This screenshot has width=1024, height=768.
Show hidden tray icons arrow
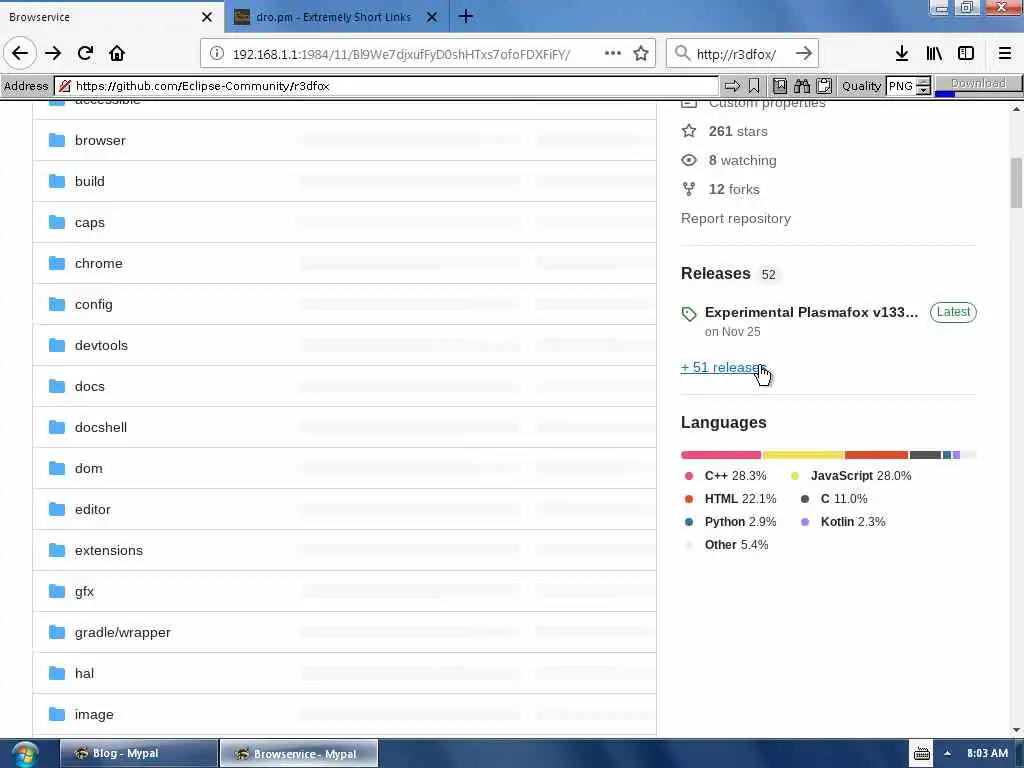[947, 754]
